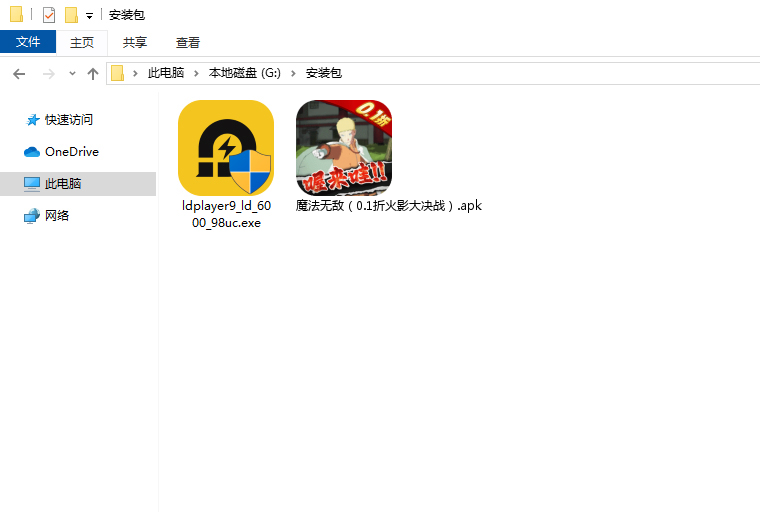
Task: Open the recent locations dropdown arrow
Action: point(72,74)
